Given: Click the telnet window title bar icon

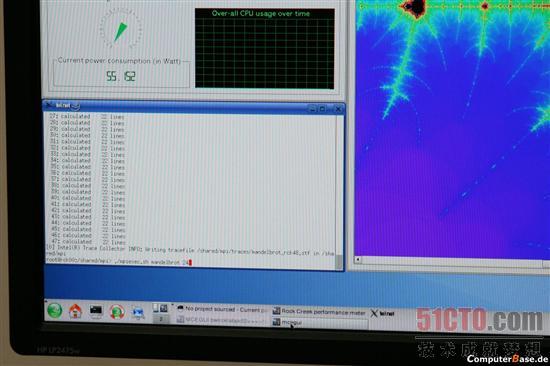Looking at the screenshot, I should (49, 105).
